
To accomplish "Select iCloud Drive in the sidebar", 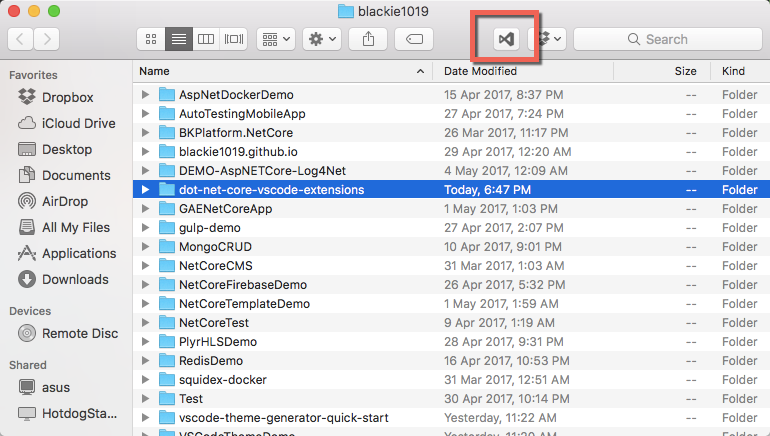I will (x=78, y=123).
